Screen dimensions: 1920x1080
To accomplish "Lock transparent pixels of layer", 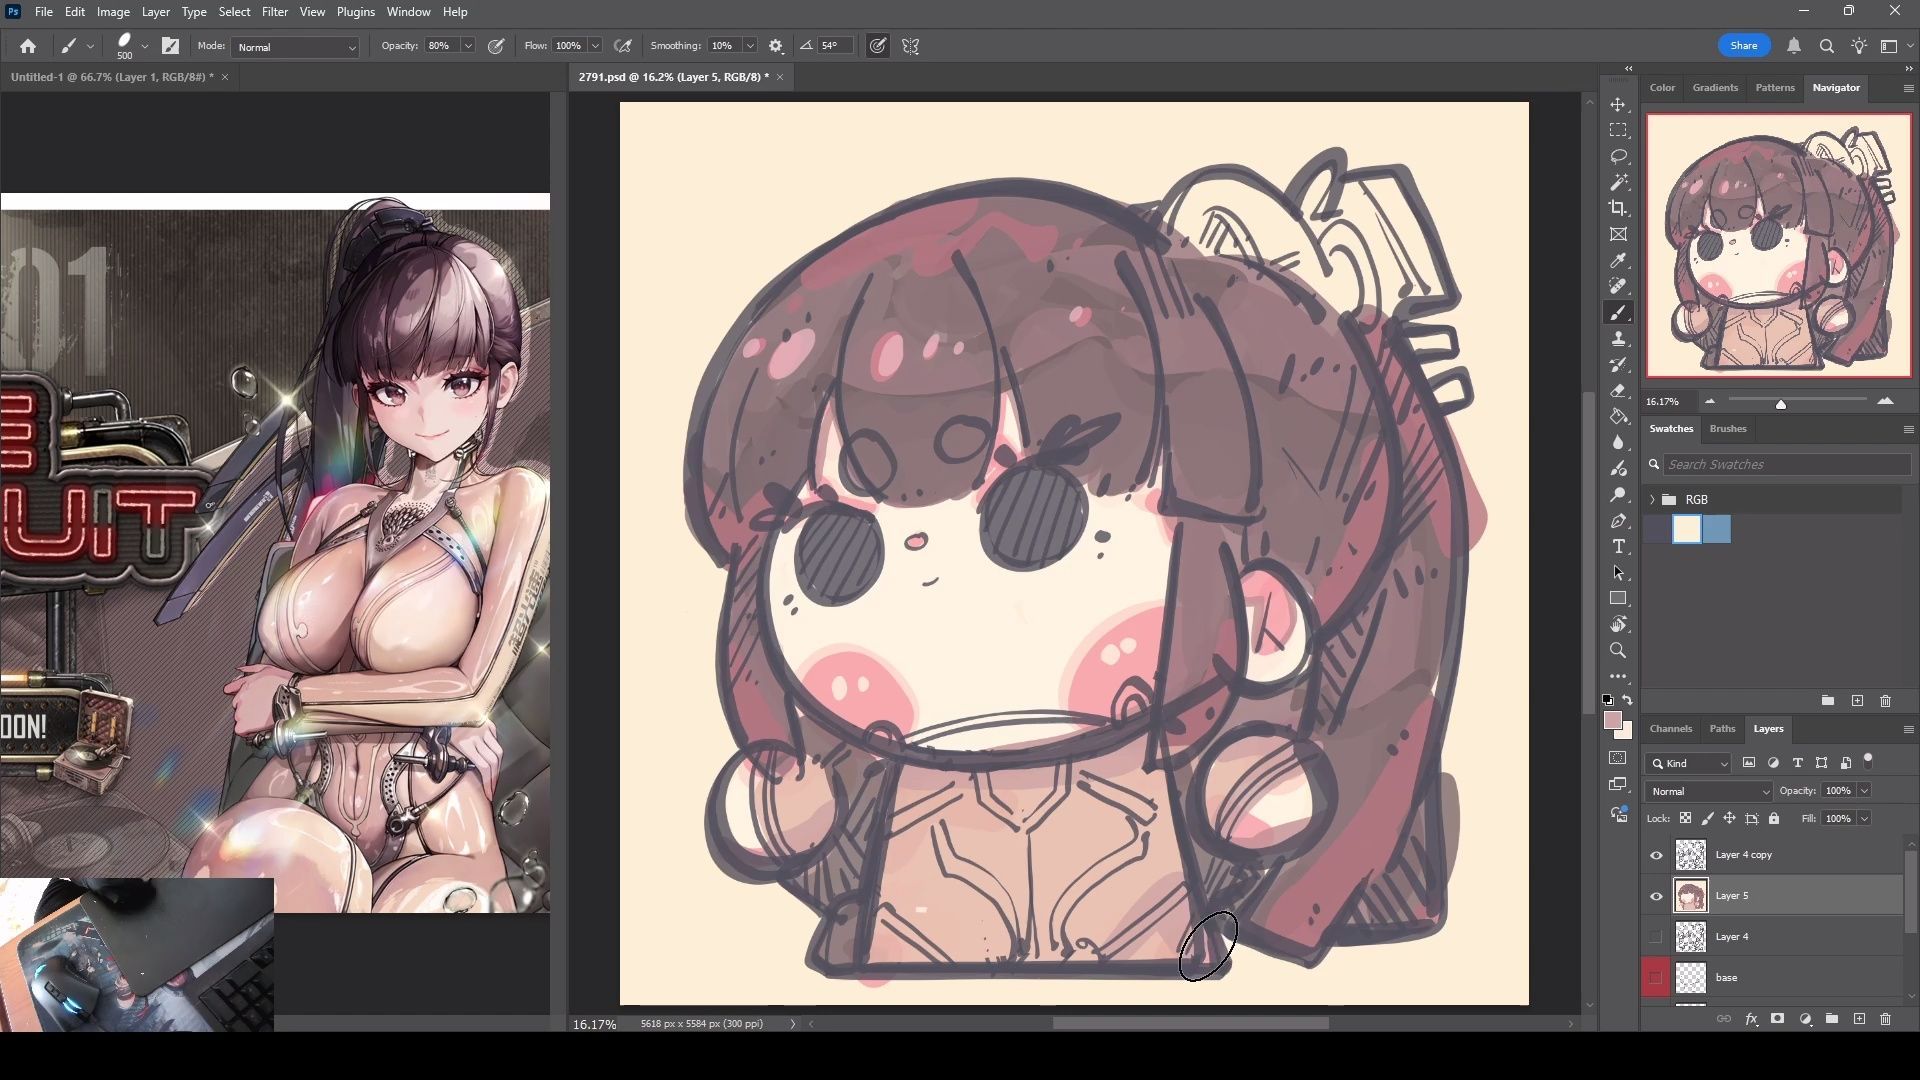I will 1685,818.
